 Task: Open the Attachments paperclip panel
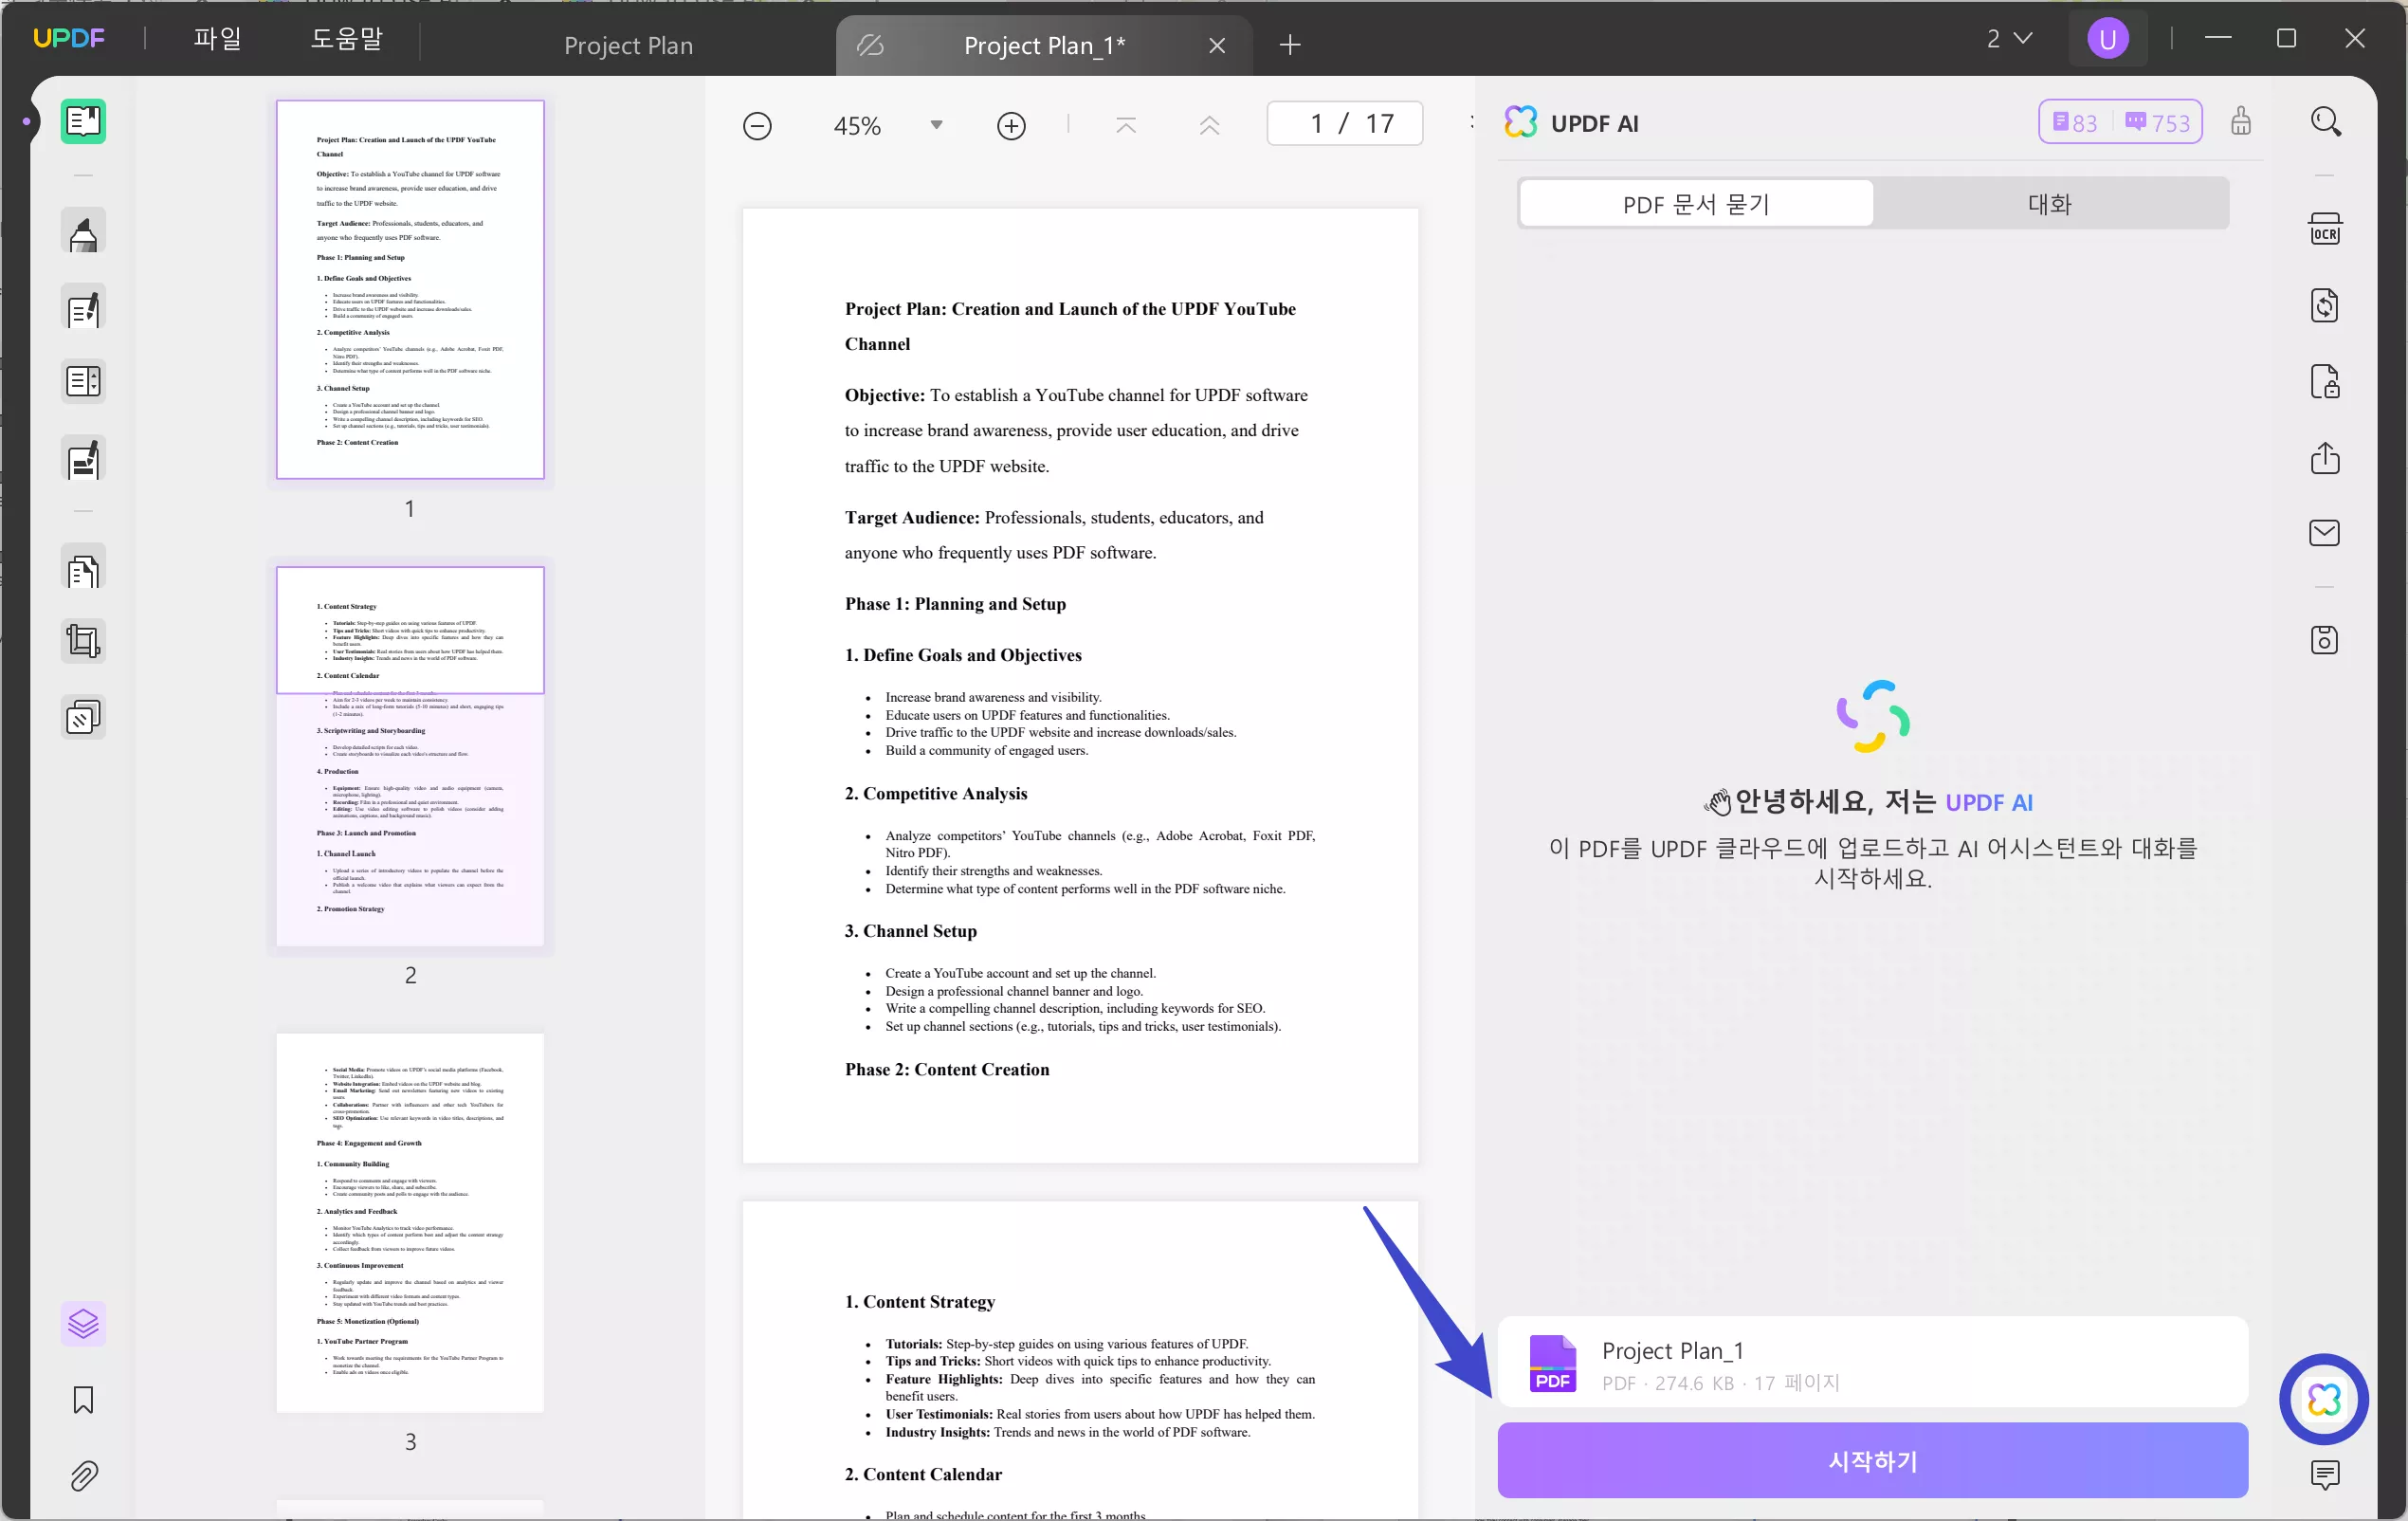83,1477
